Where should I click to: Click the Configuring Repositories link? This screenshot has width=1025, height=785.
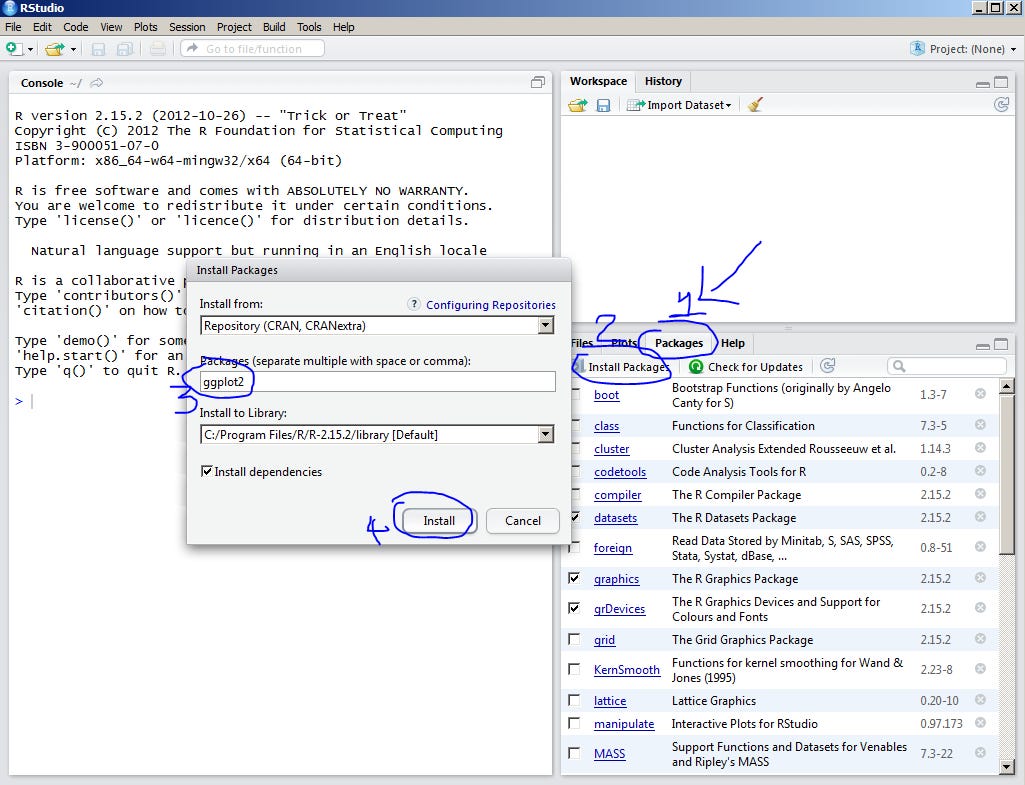pos(490,305)
